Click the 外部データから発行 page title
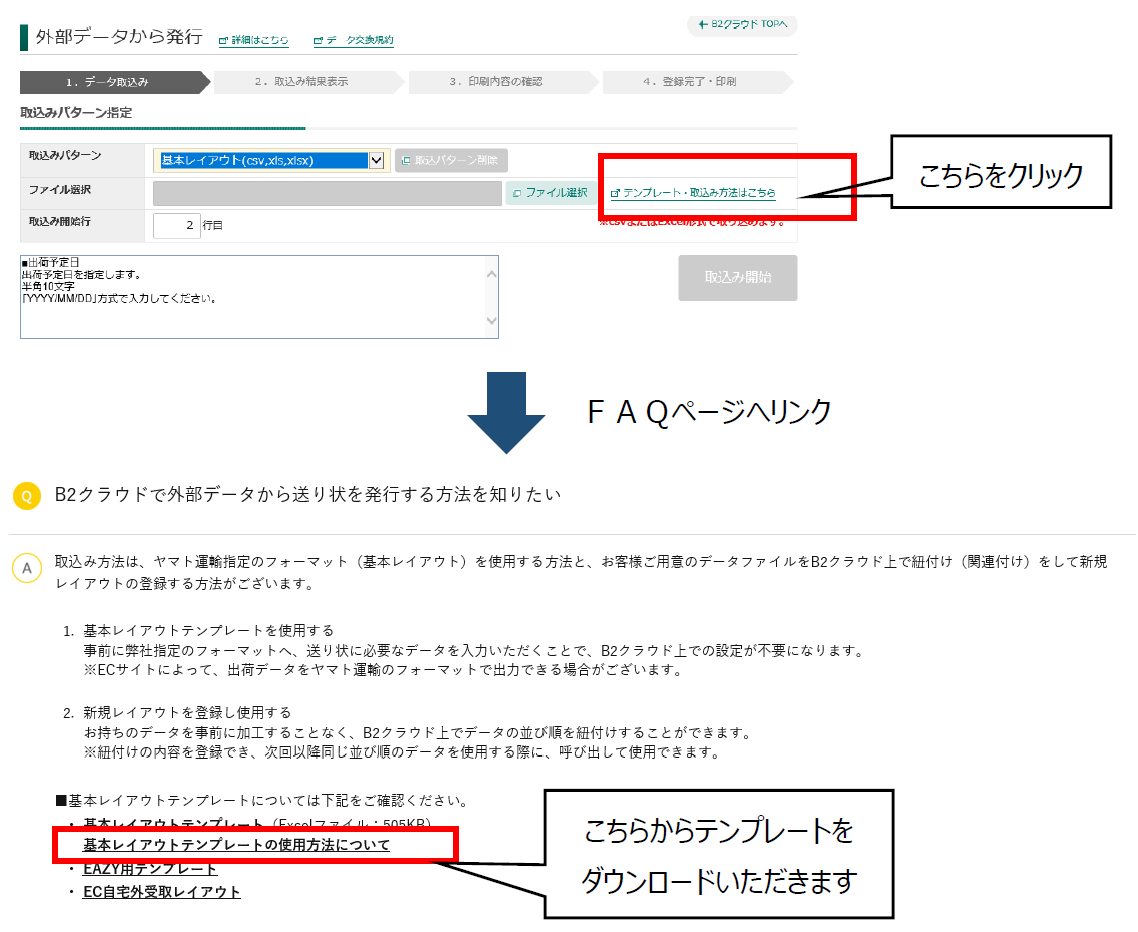 click(119, 37)
